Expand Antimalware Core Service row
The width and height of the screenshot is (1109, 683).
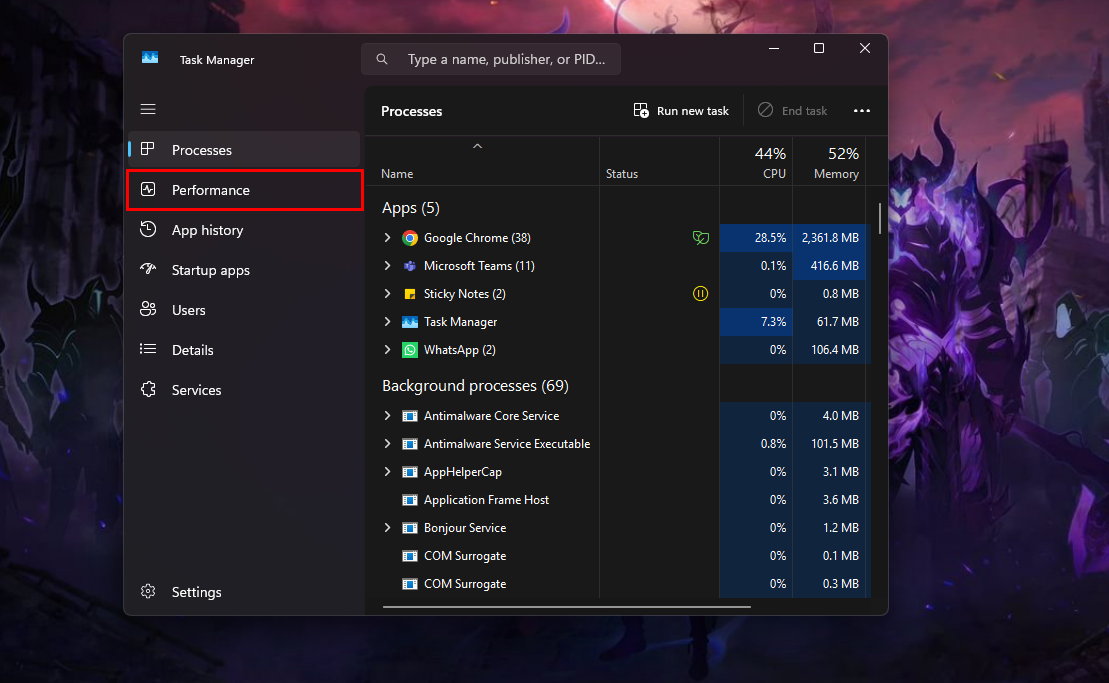387,416
